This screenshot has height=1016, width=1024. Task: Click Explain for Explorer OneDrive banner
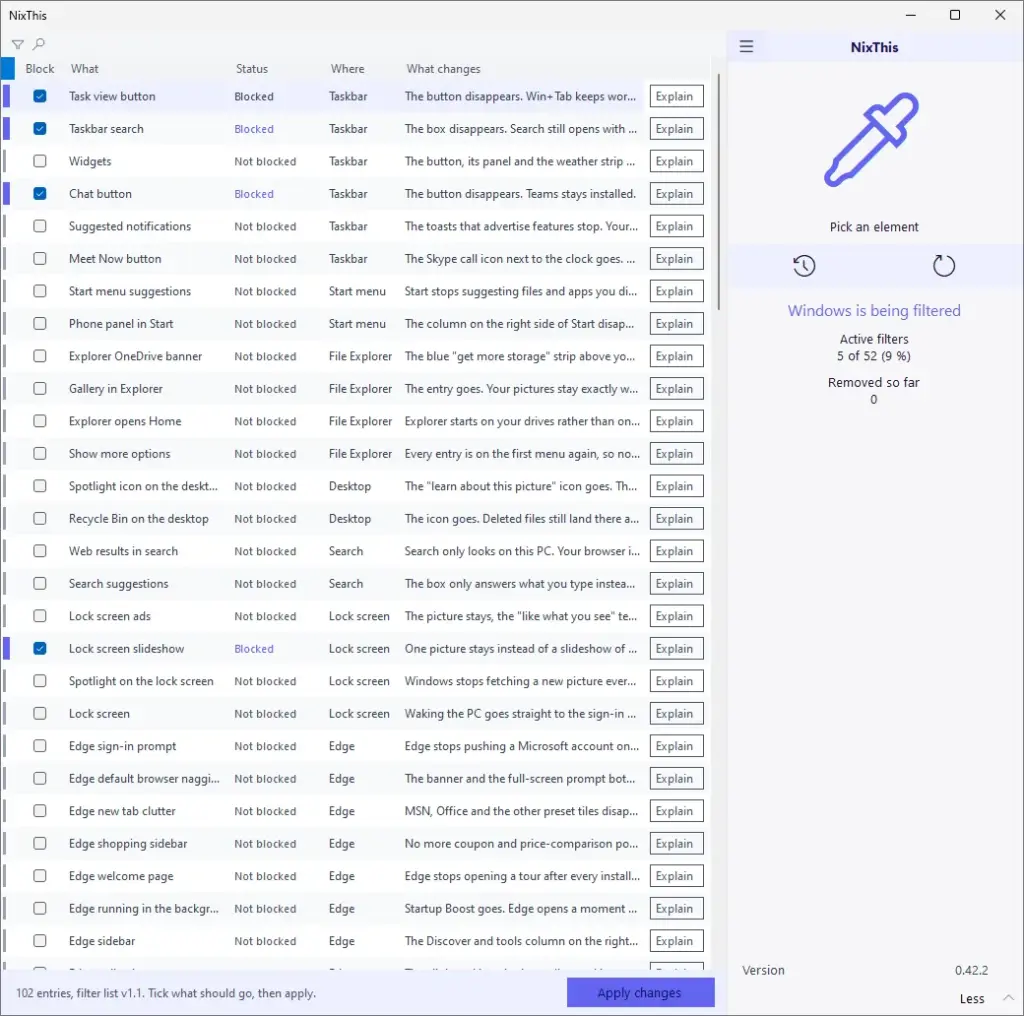point(676,356)
